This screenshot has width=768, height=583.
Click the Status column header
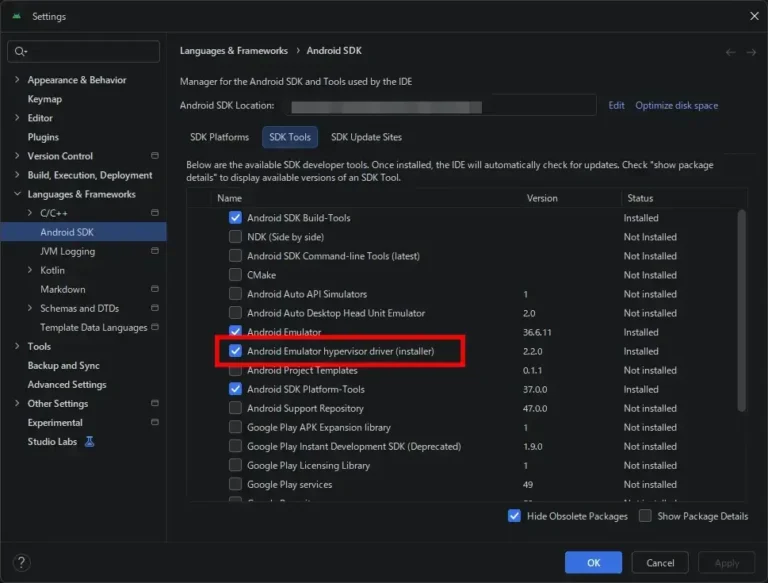640,198
